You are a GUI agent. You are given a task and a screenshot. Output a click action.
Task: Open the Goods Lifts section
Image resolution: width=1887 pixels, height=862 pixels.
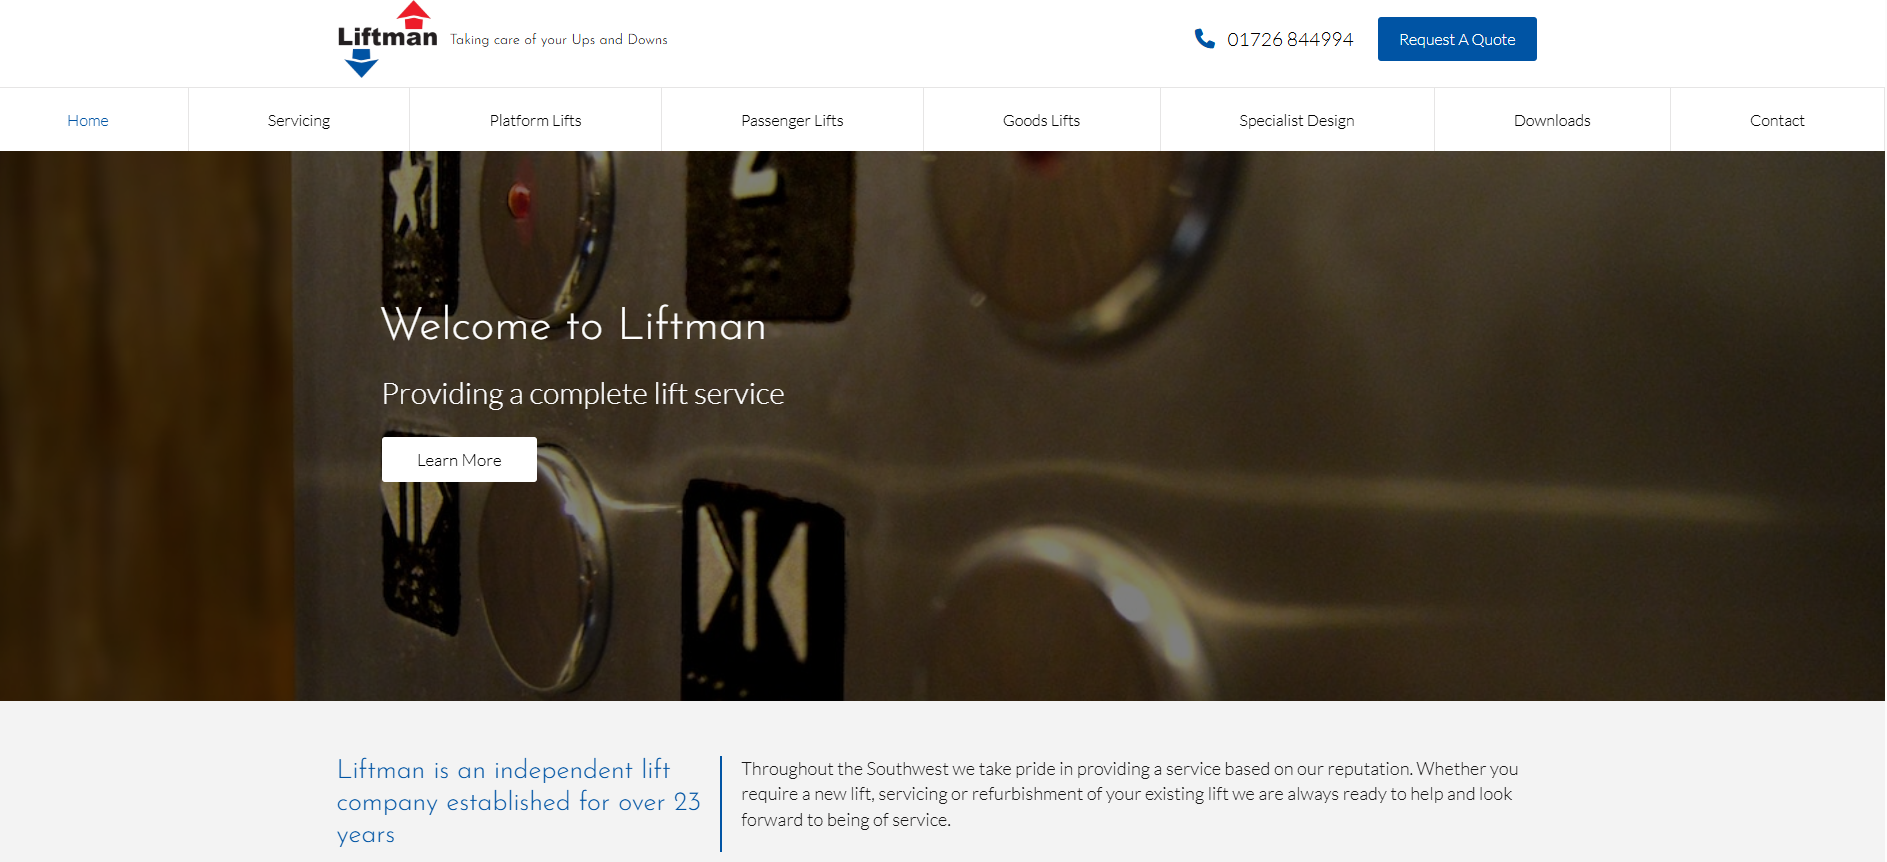1041,120
